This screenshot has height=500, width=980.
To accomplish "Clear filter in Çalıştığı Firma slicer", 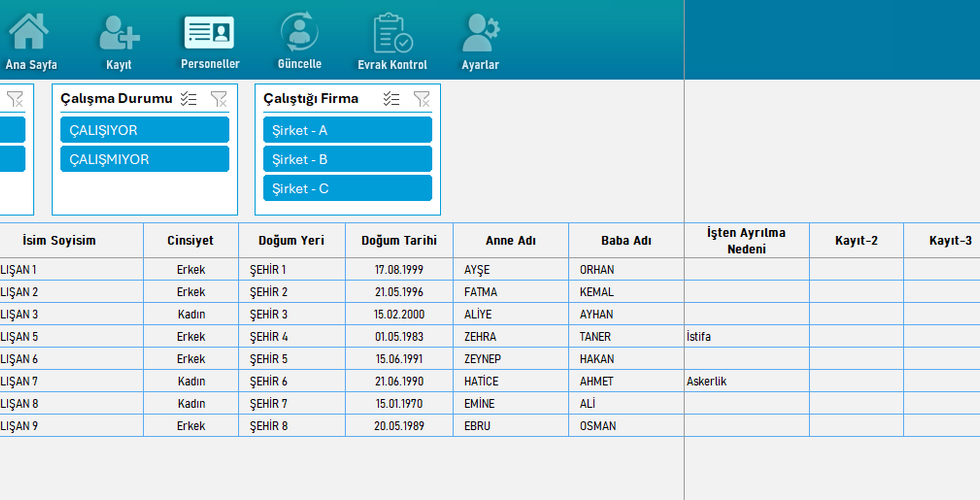I will point(422,99).
